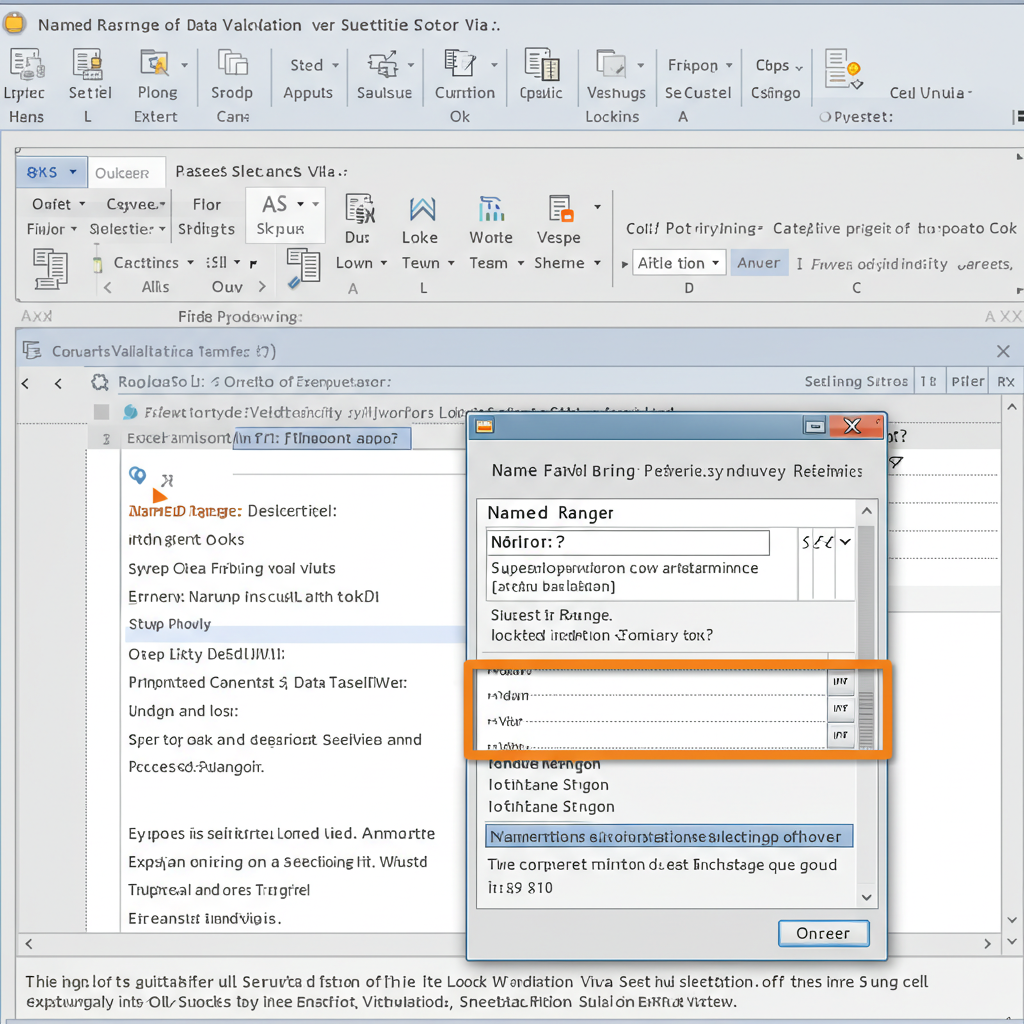The image size is (1024, 1024).
Task: Click the Curntion ribbon icon
Action: coord(460,64)
